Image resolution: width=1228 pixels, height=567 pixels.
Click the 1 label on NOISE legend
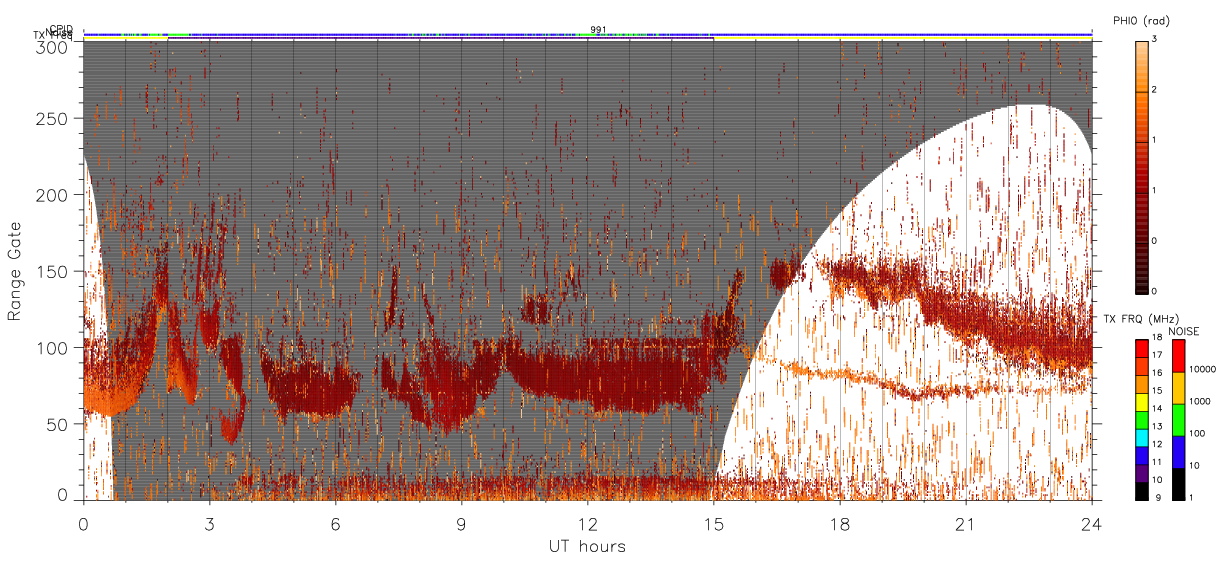[1191, 497]
